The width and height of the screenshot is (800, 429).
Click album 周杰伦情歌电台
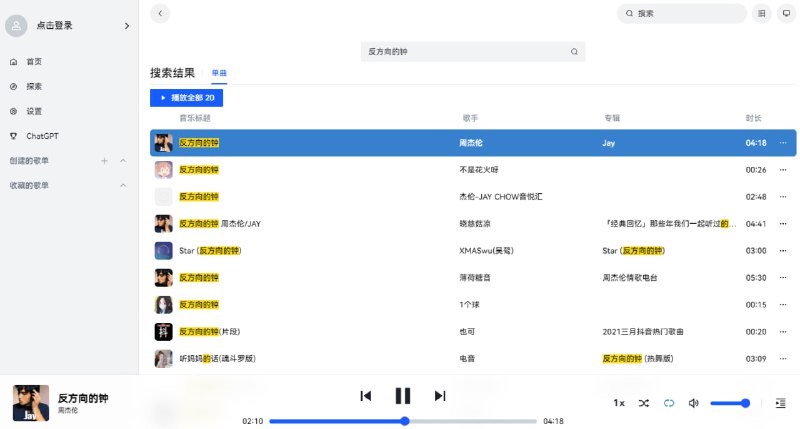click(630, 278)
